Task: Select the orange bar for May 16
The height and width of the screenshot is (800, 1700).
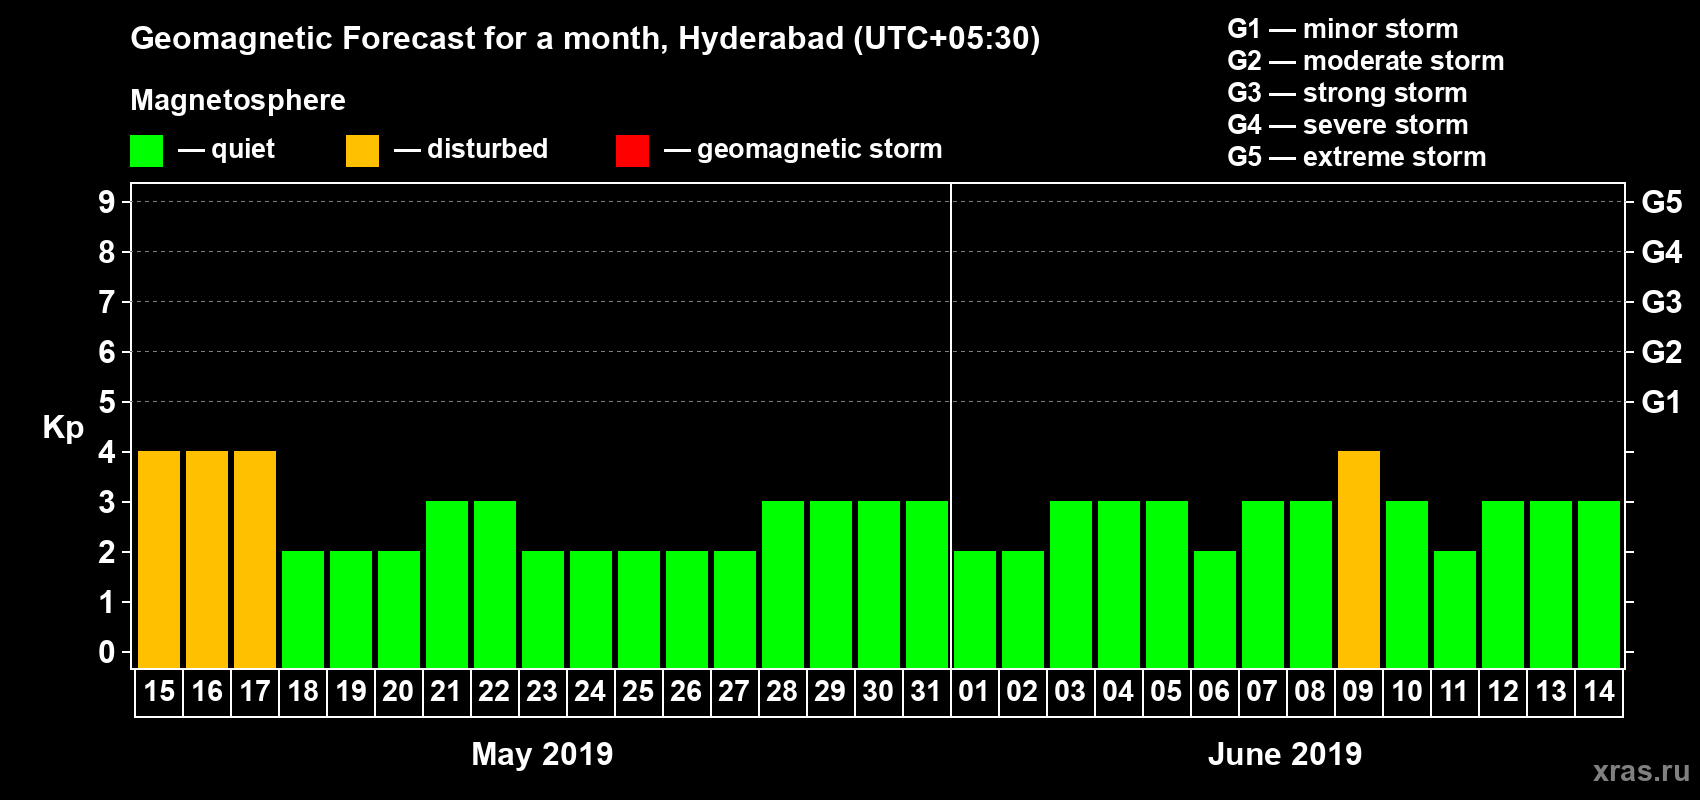Action: coord(207,560)
